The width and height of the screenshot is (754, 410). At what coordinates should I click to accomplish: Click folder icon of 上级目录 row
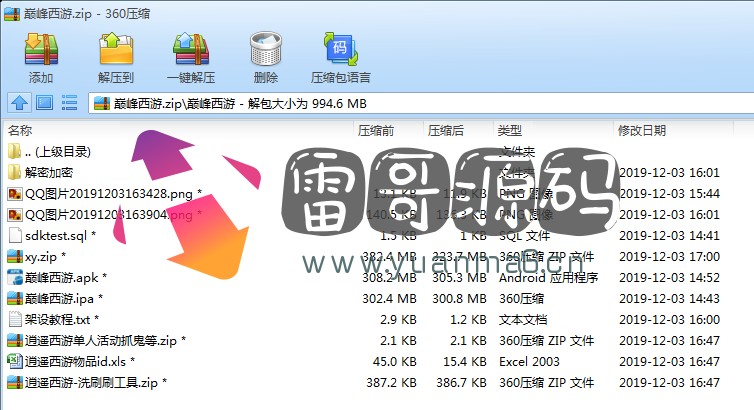[x=14, y=151]
